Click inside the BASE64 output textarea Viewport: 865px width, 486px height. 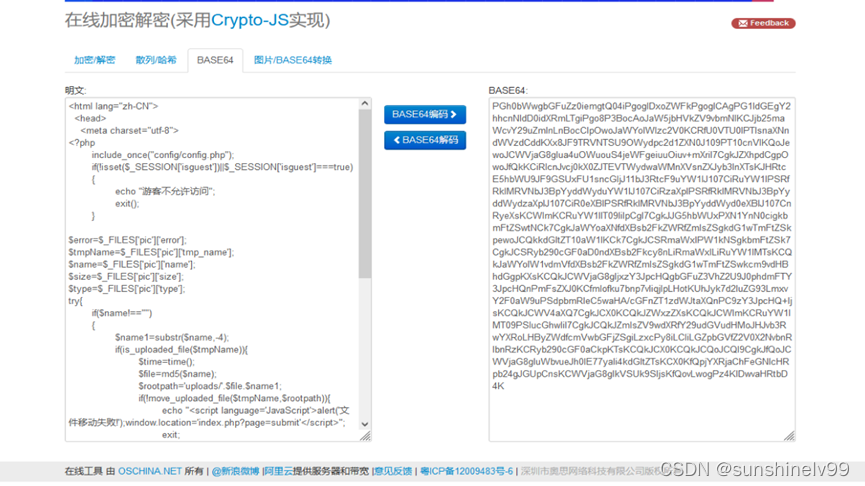[x=642, y=270]
